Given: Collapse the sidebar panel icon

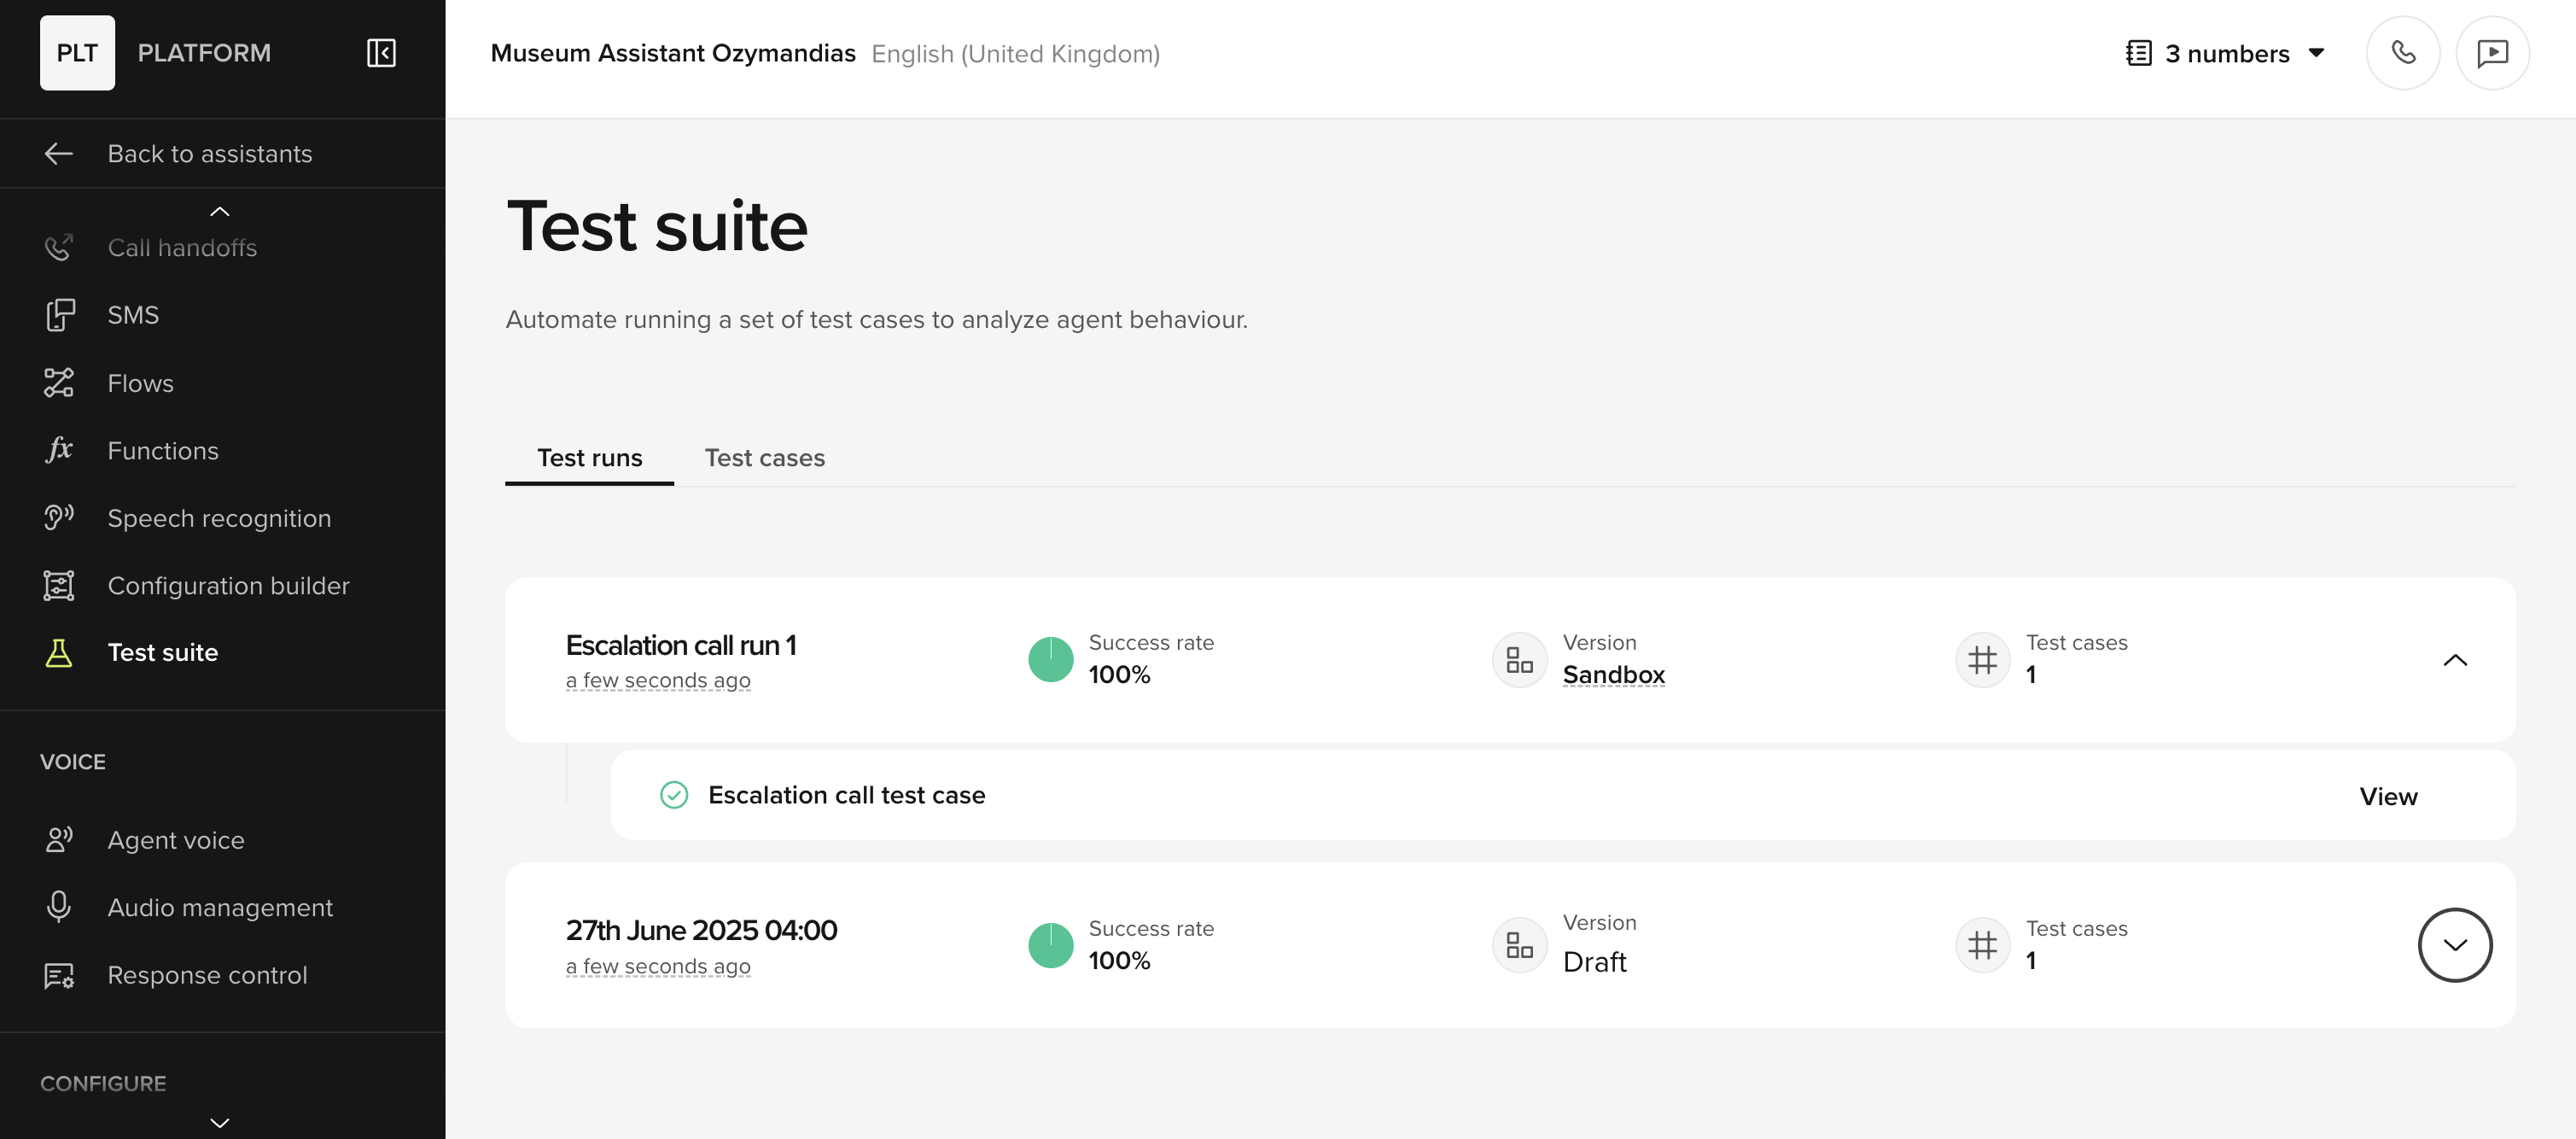Looking at the screenshot, I should [x=381, y=53].
